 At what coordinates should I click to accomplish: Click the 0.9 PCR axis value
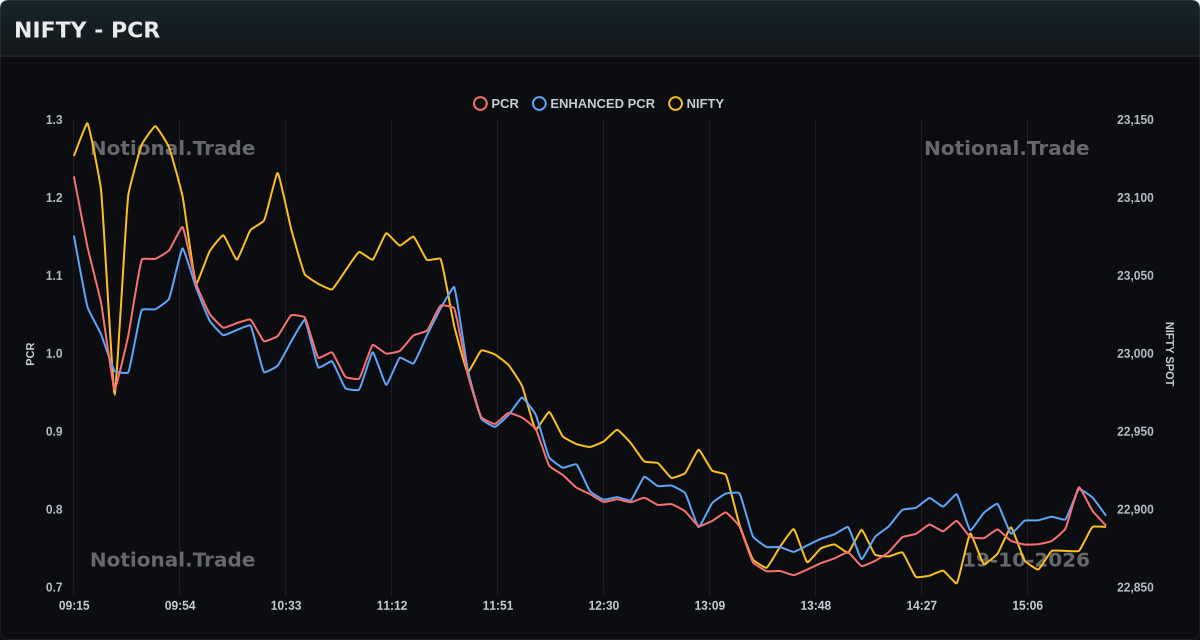54,432
